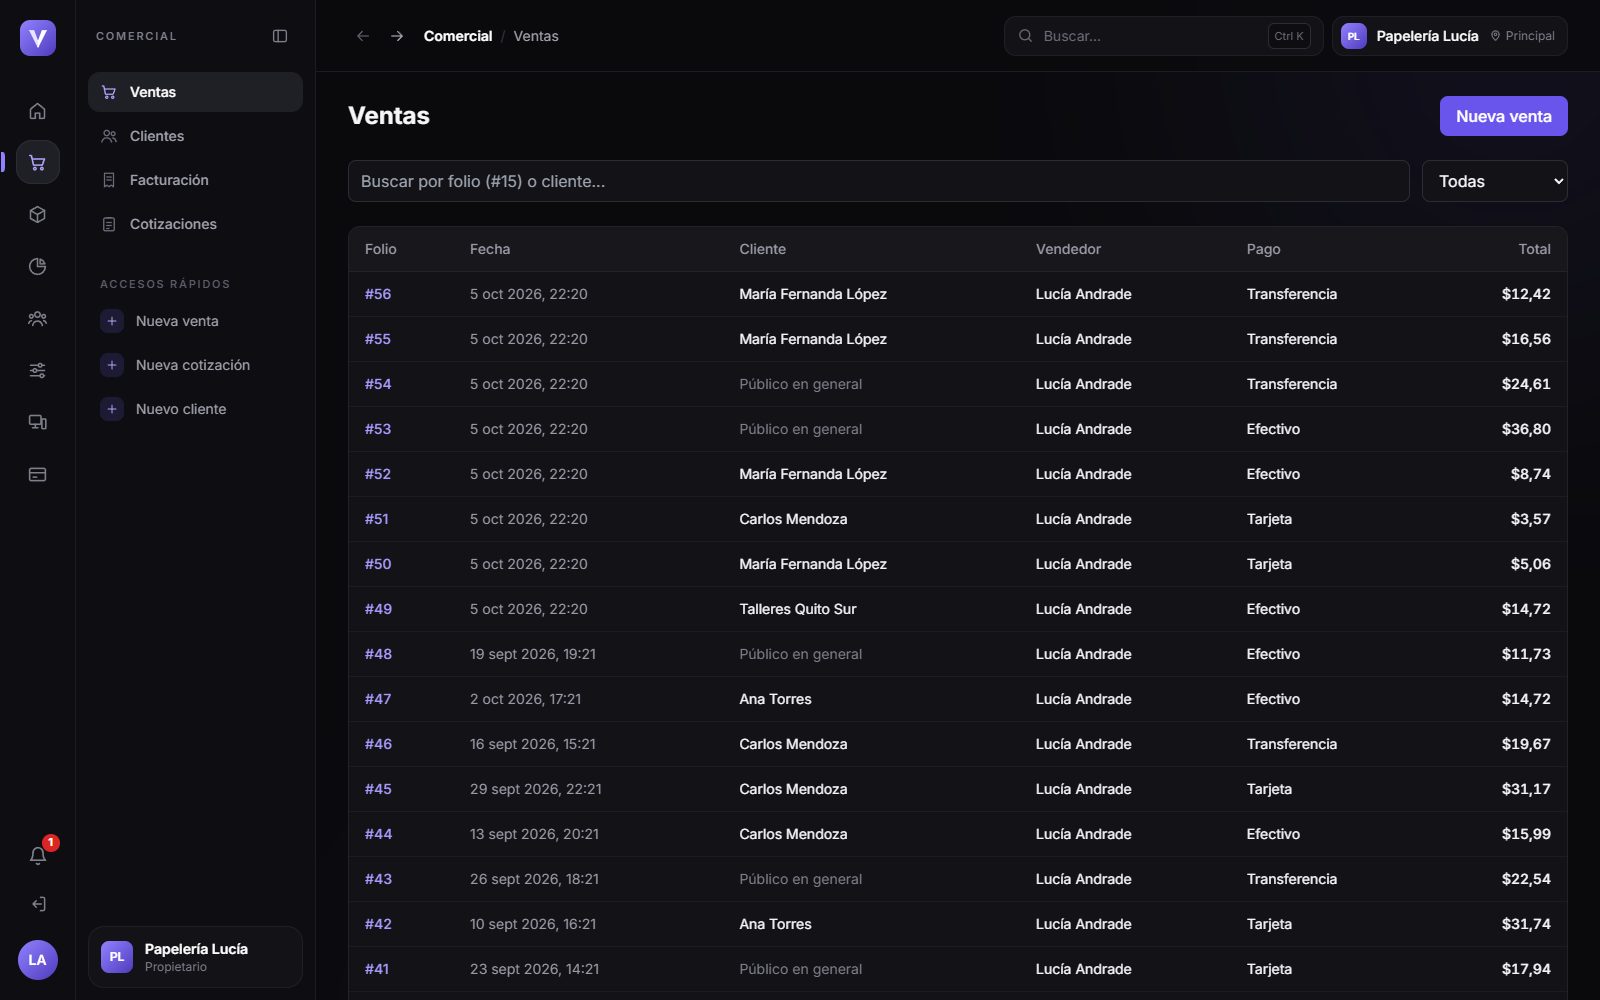Focus the search by folio or client field
This screenshot has height=1000, width=1600.
point(878,181)
